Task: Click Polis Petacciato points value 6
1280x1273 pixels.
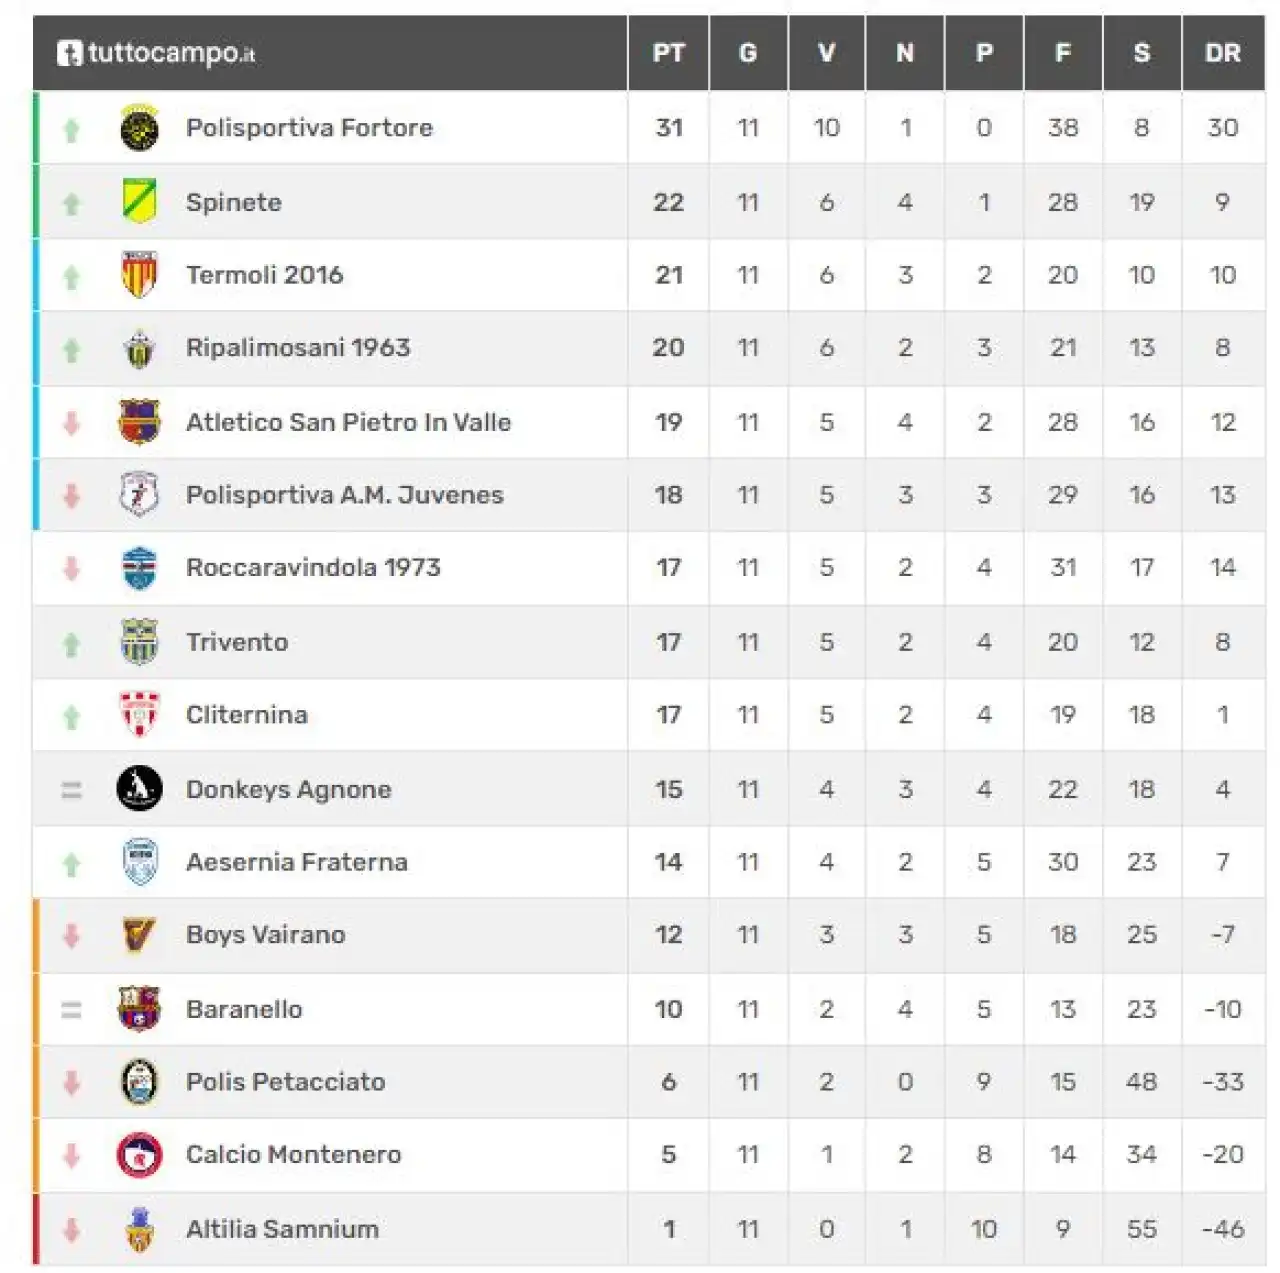Action: point(669,1082)
